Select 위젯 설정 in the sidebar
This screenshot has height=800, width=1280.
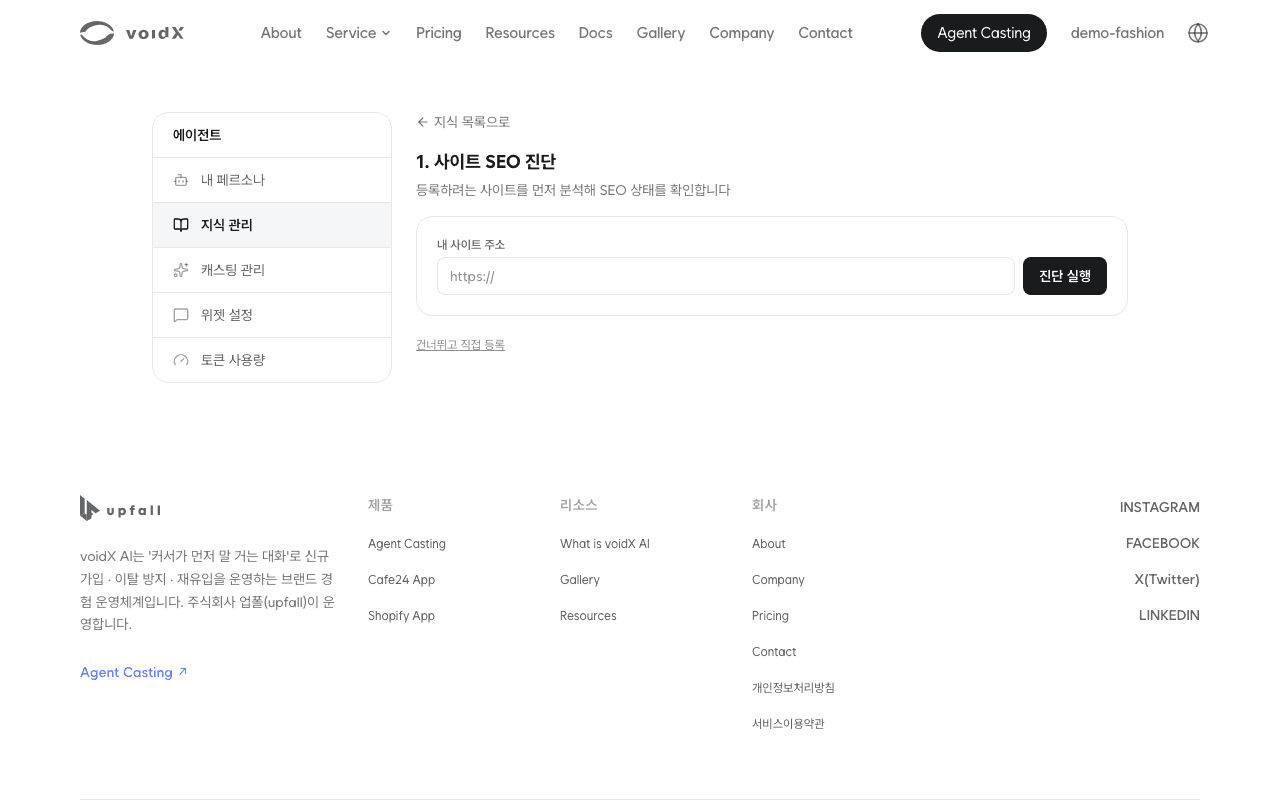tap(272, 315)
